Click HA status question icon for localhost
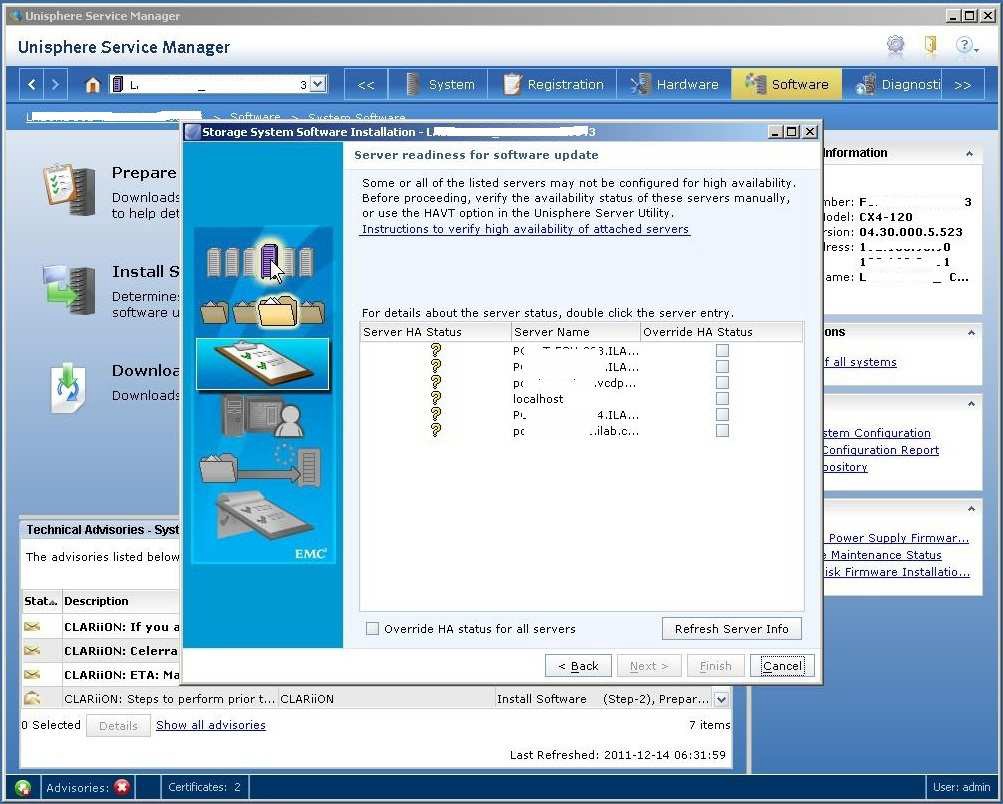Screen dimensions: 1003x804 click(436, 398)
